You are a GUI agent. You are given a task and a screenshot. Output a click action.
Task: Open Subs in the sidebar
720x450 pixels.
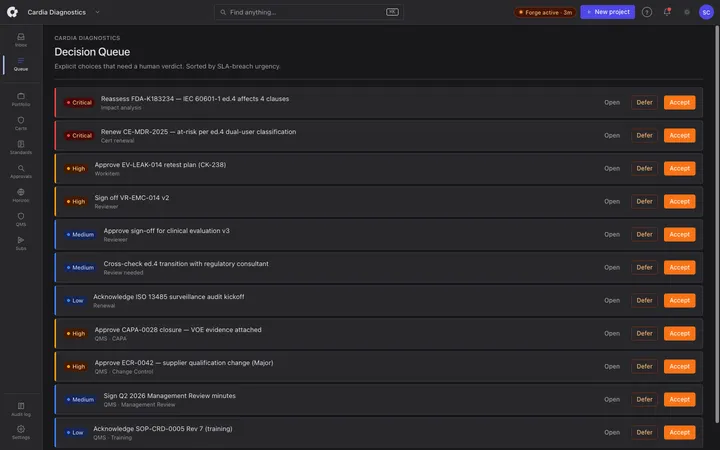(x=21, y=243)
